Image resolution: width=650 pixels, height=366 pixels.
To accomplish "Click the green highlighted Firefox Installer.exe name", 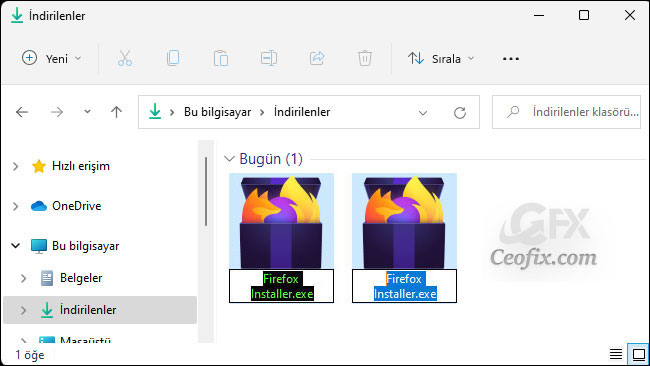I will tap(281, 286).
